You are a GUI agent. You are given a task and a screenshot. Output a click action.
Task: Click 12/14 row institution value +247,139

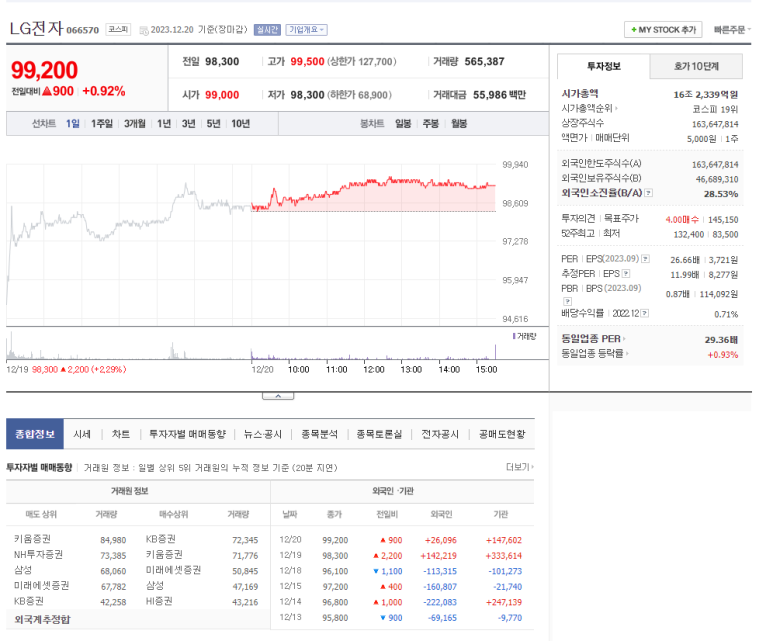click(503, 602)
